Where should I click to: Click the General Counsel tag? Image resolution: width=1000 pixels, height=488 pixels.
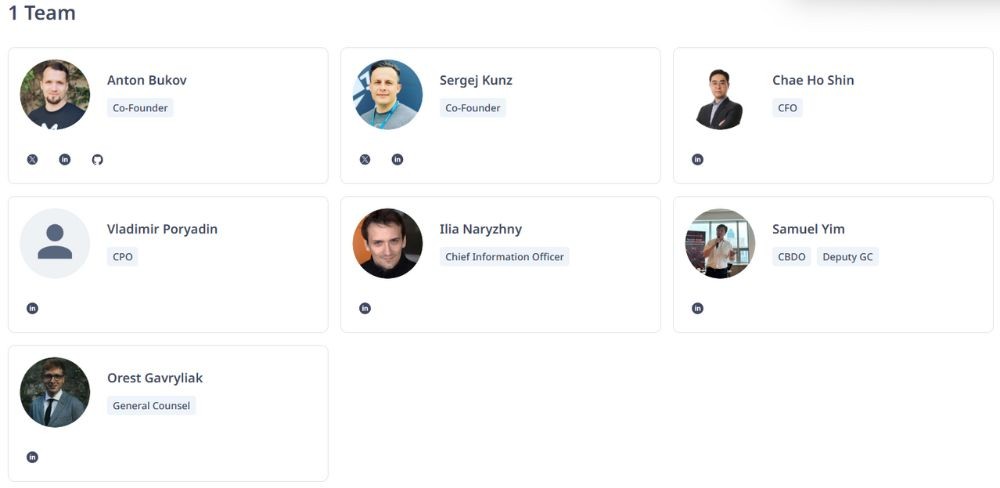coord(151,406)
